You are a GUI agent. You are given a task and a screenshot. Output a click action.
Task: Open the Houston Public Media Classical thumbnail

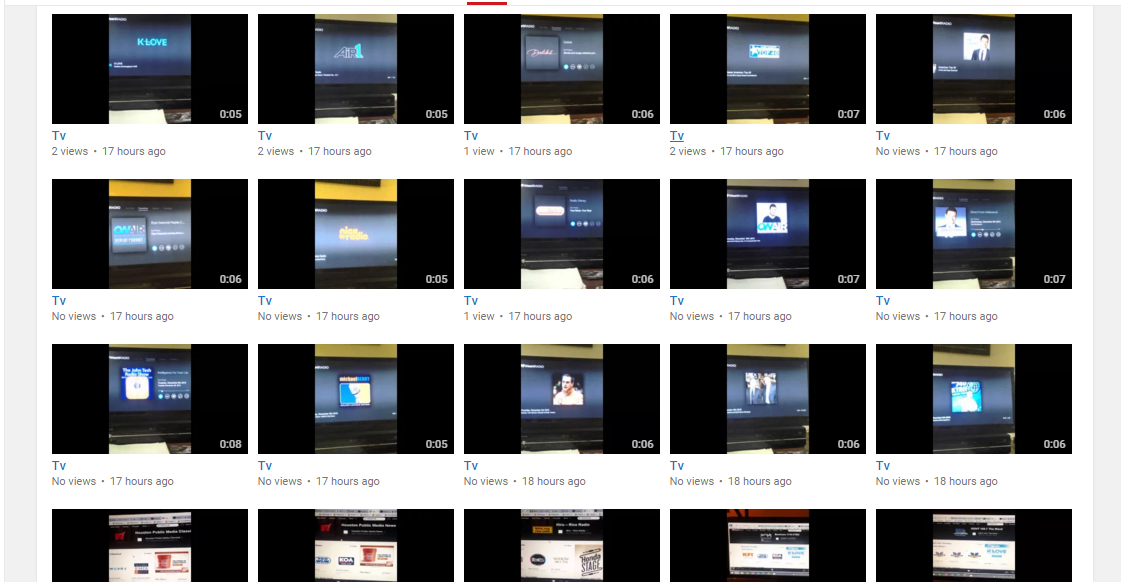pos(150,546)
